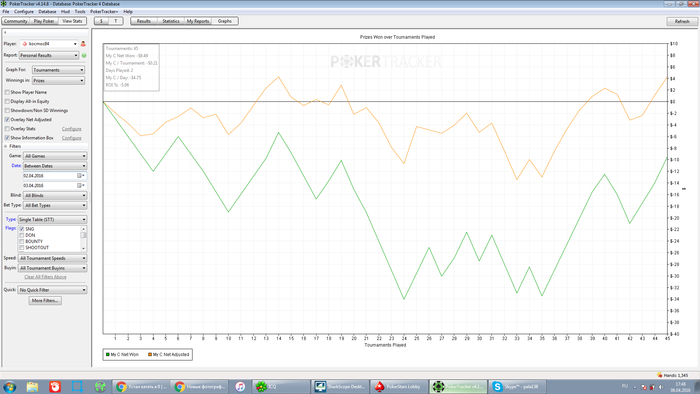The width and height of the screenshot is (700, 394).
Task: Click the Play Poker button
Action: point(44,21)
